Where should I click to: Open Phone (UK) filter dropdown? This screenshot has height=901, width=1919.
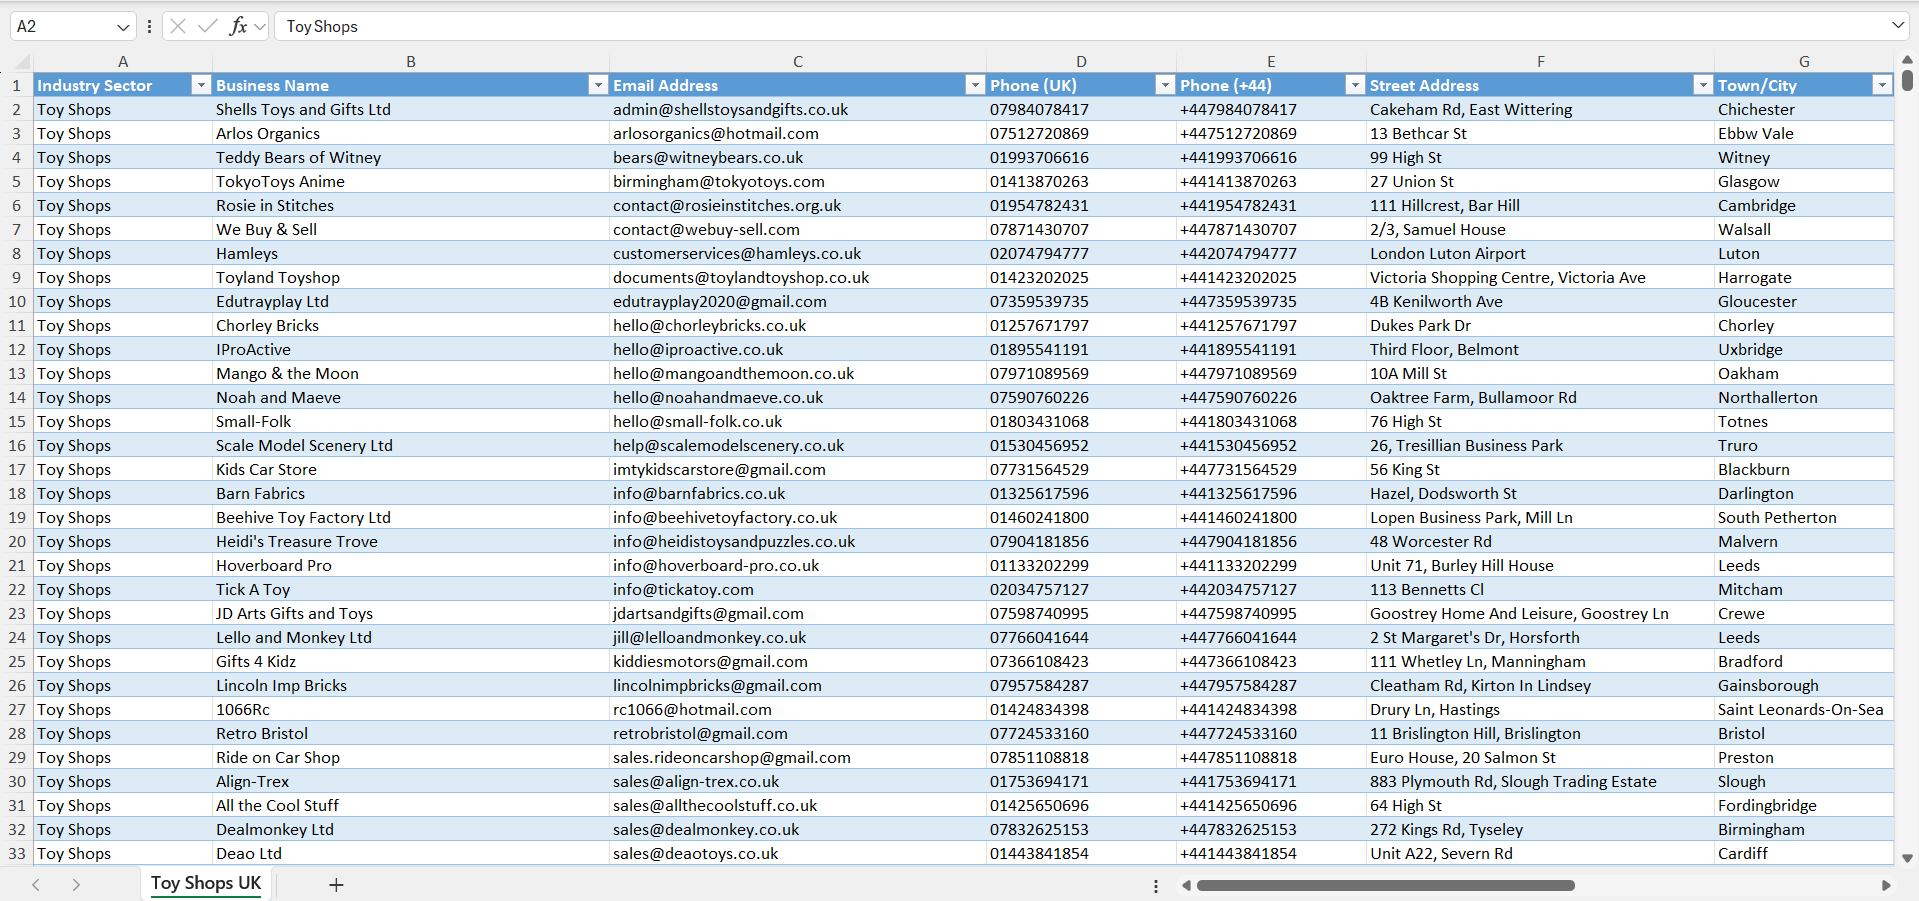pyautogui.click(x=1165, y=85)
